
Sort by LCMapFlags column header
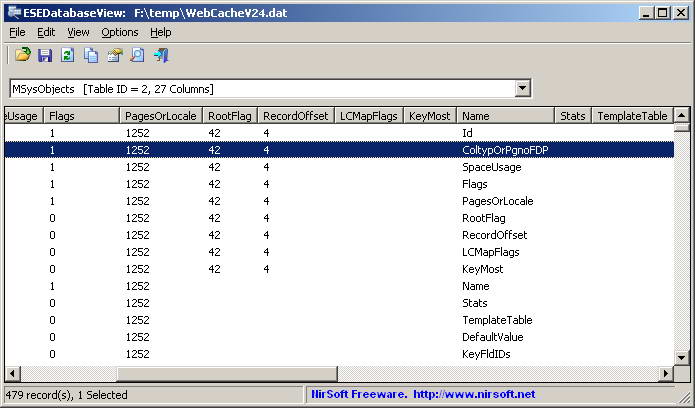pos(369,116)
